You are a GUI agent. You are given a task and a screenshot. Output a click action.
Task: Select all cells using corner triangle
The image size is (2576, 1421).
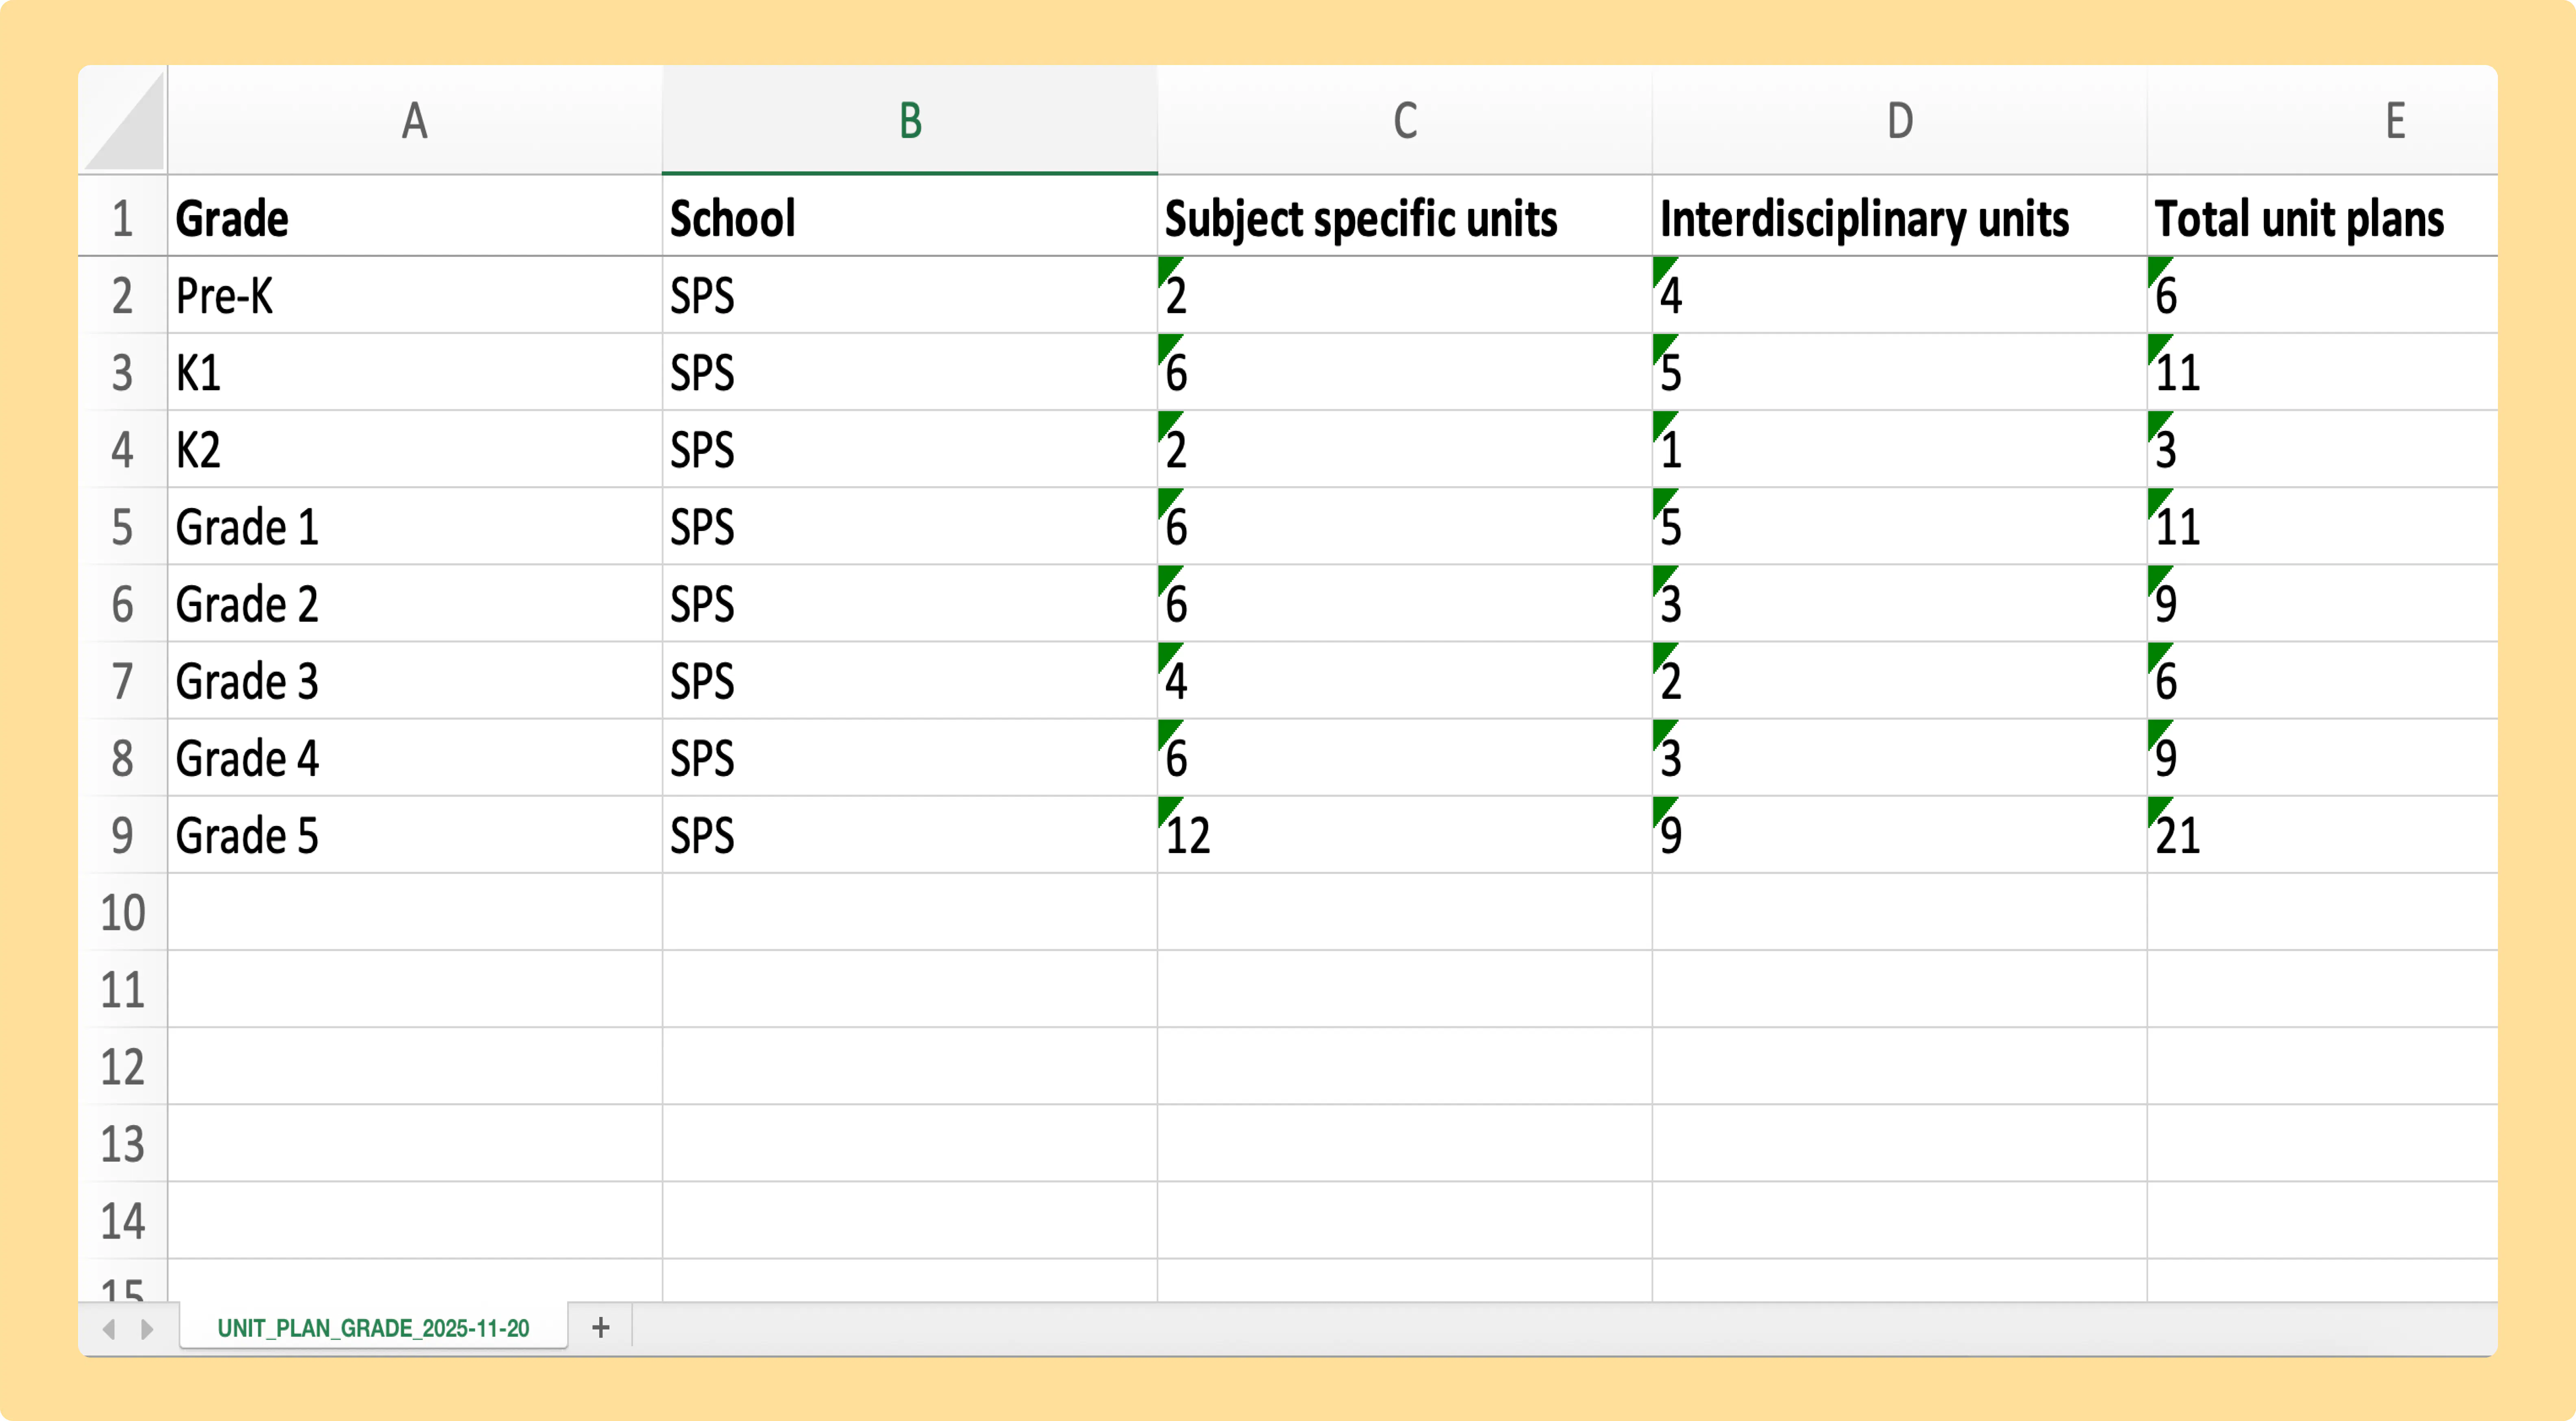click(x=124, y=120)
